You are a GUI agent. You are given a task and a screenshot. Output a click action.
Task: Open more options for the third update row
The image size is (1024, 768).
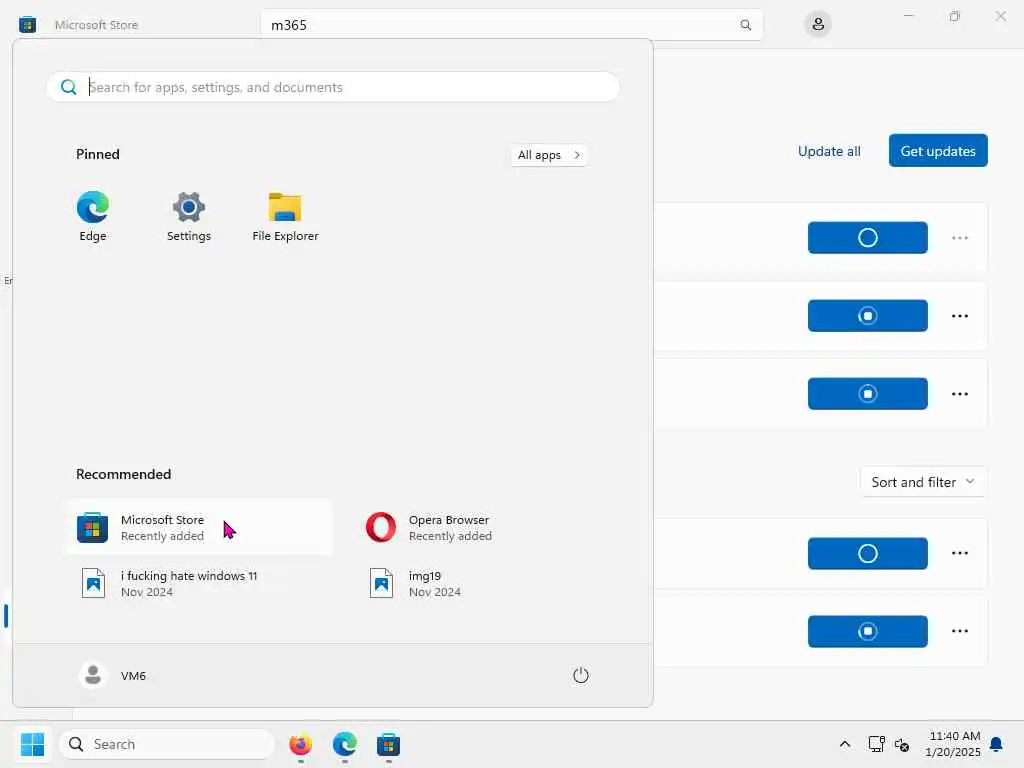point(959,394)
